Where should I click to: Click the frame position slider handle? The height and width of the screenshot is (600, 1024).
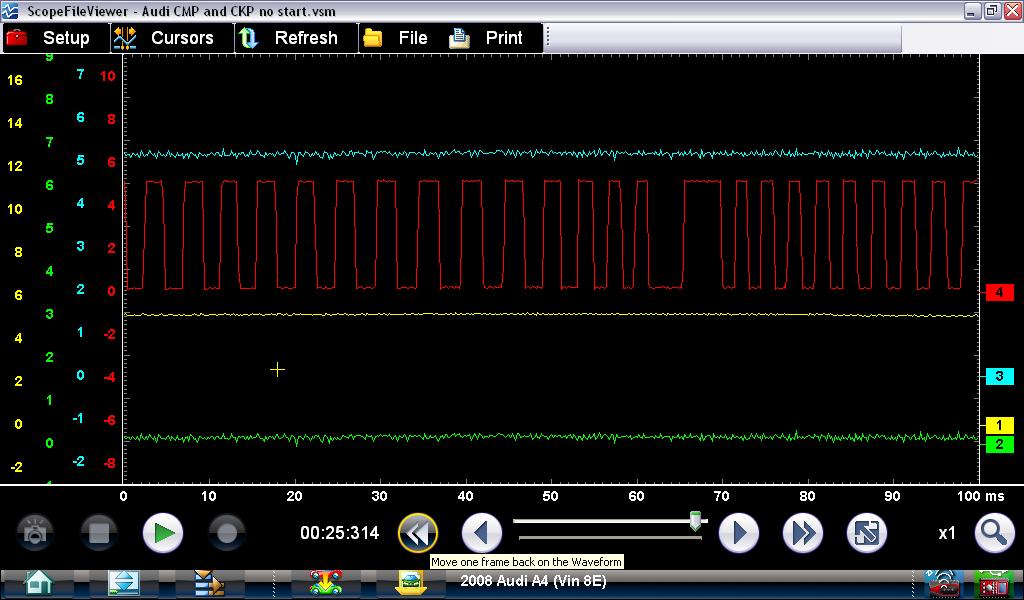click(x=696, y=521)
